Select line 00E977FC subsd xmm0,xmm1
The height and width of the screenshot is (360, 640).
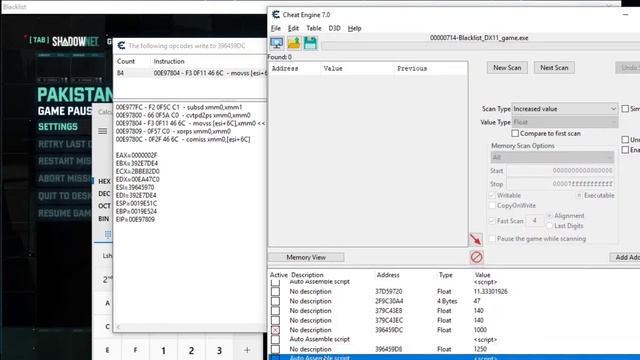[x=179, y=107]
